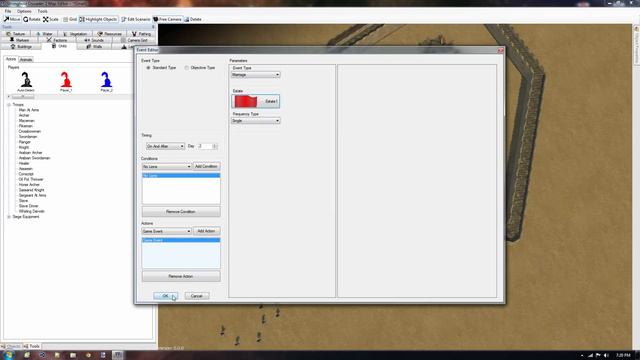Open the Pathing tools tab
The image size is (640, 360).
(141, 34)
